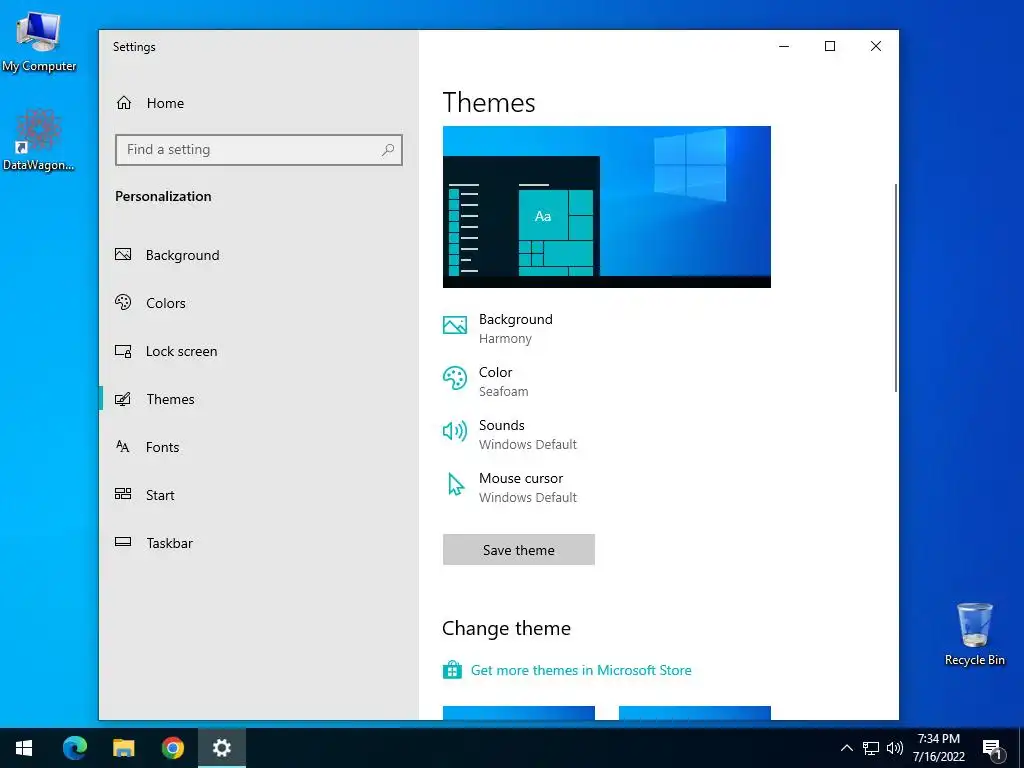Click the Change theme heading text
Screen dimensions: 1024x768
point(506,628)
